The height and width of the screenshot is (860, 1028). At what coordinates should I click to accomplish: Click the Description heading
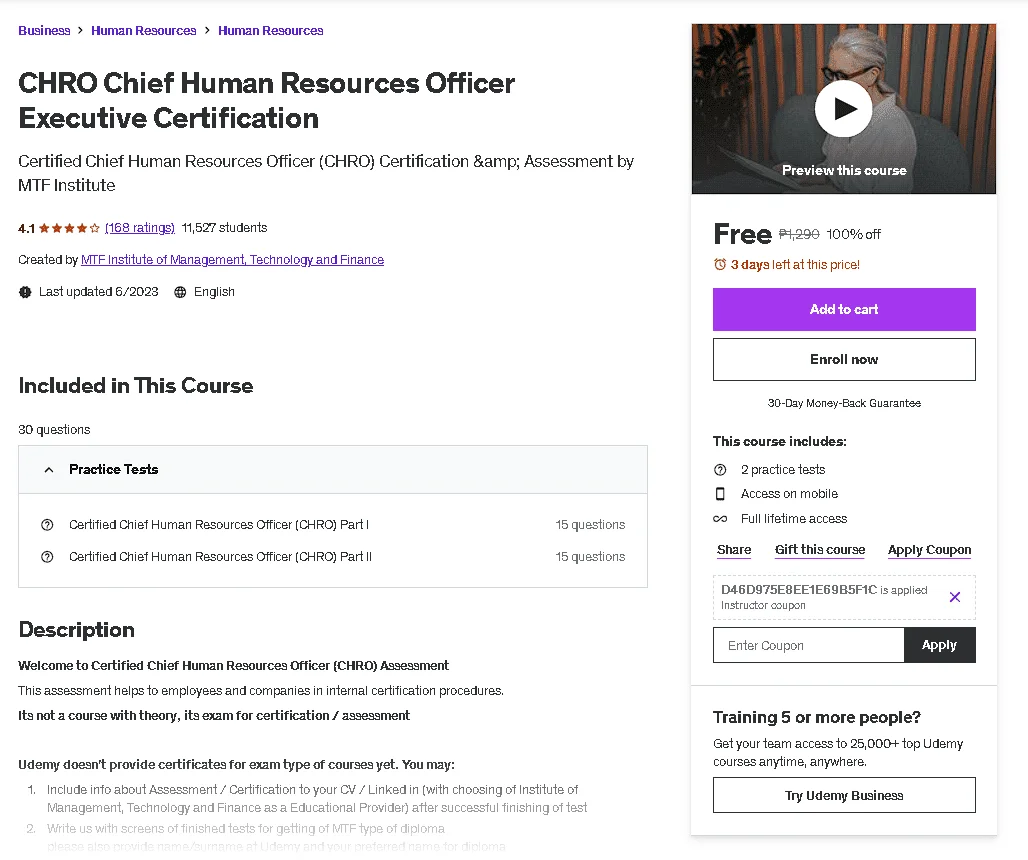[x=77, y=629]
